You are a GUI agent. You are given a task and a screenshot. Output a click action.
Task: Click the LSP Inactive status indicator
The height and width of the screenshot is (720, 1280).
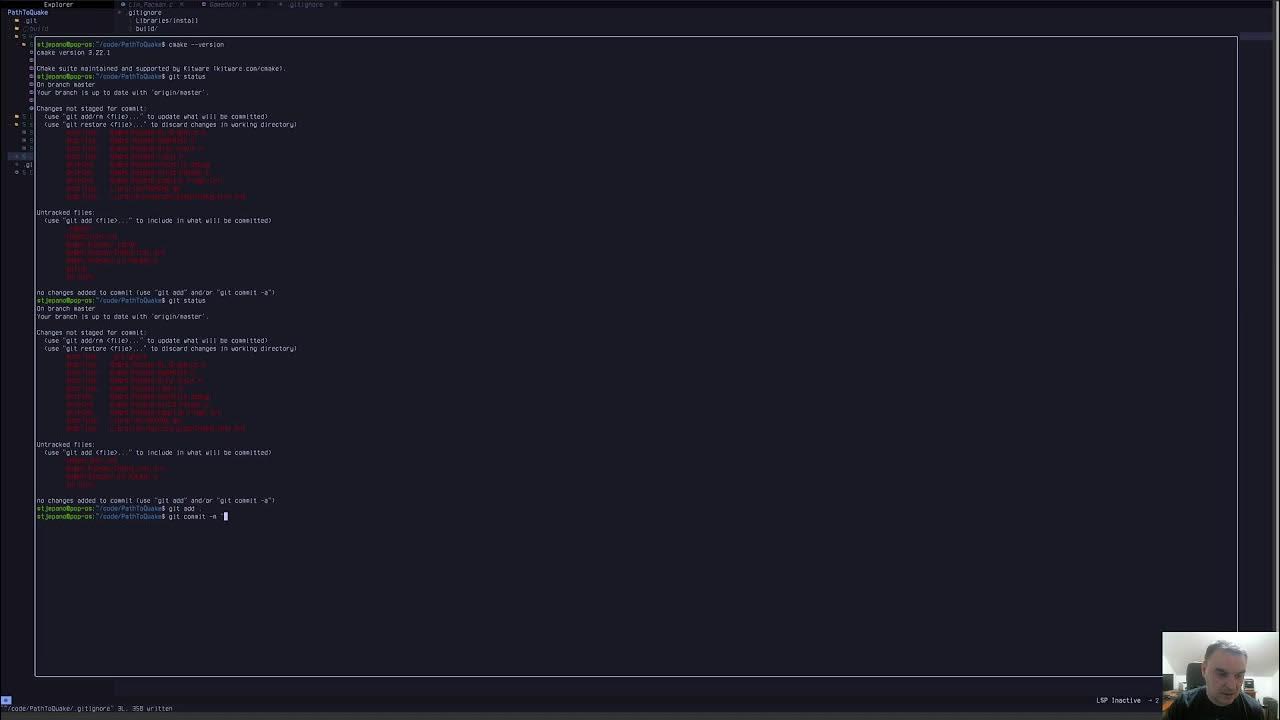pyautogui.click(x=1118, y=700)
